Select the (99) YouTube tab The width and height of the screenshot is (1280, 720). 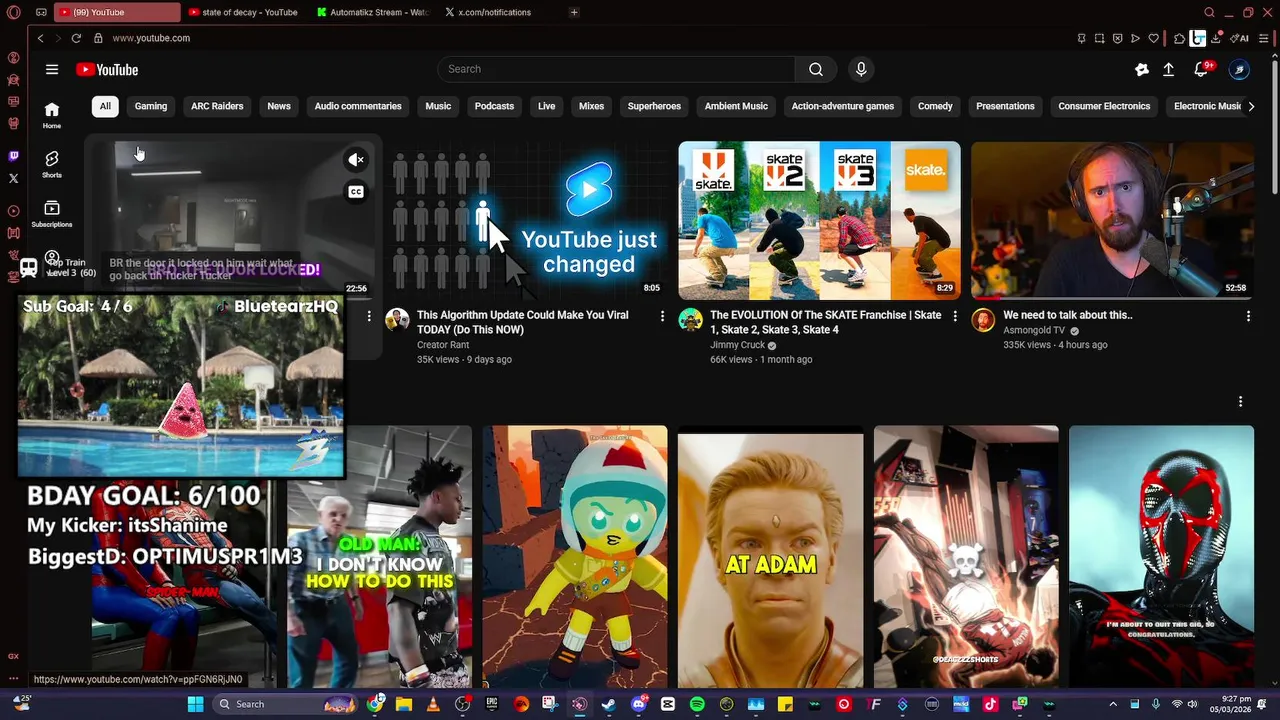[117, 12]
